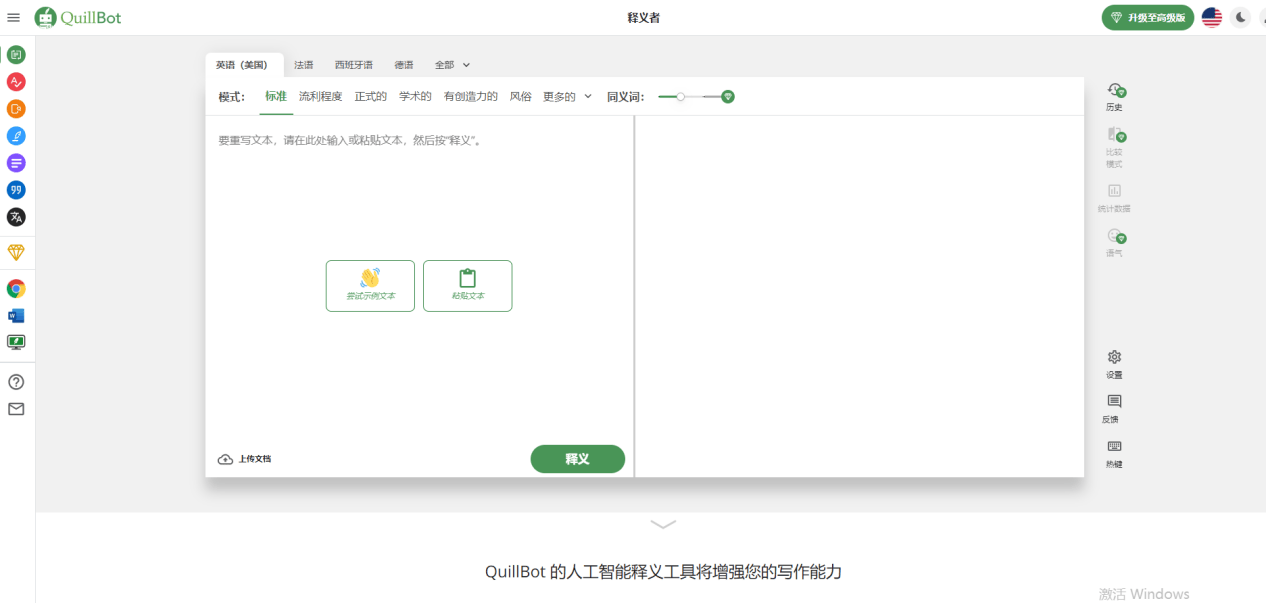Open the Summarizer tool in sidebar
1266x603 pixels.
[x=16, y=163]
